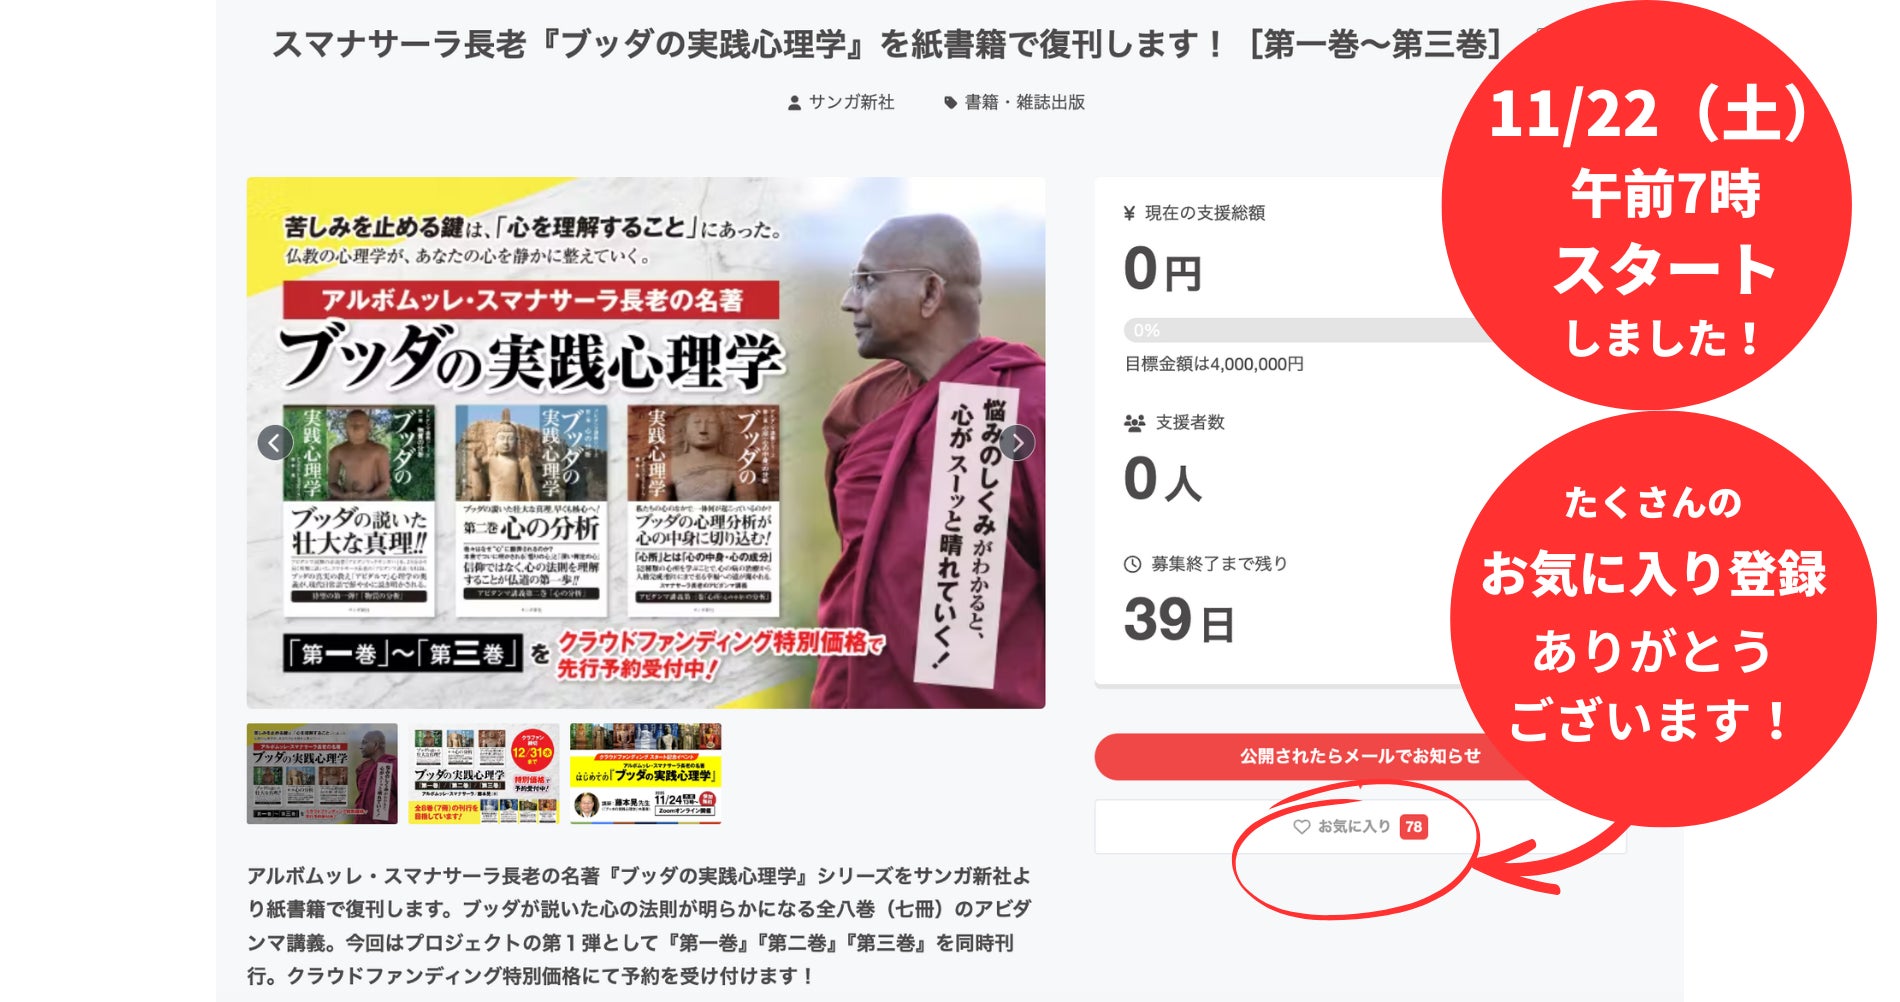Click the project title heading text

(886, 45)
